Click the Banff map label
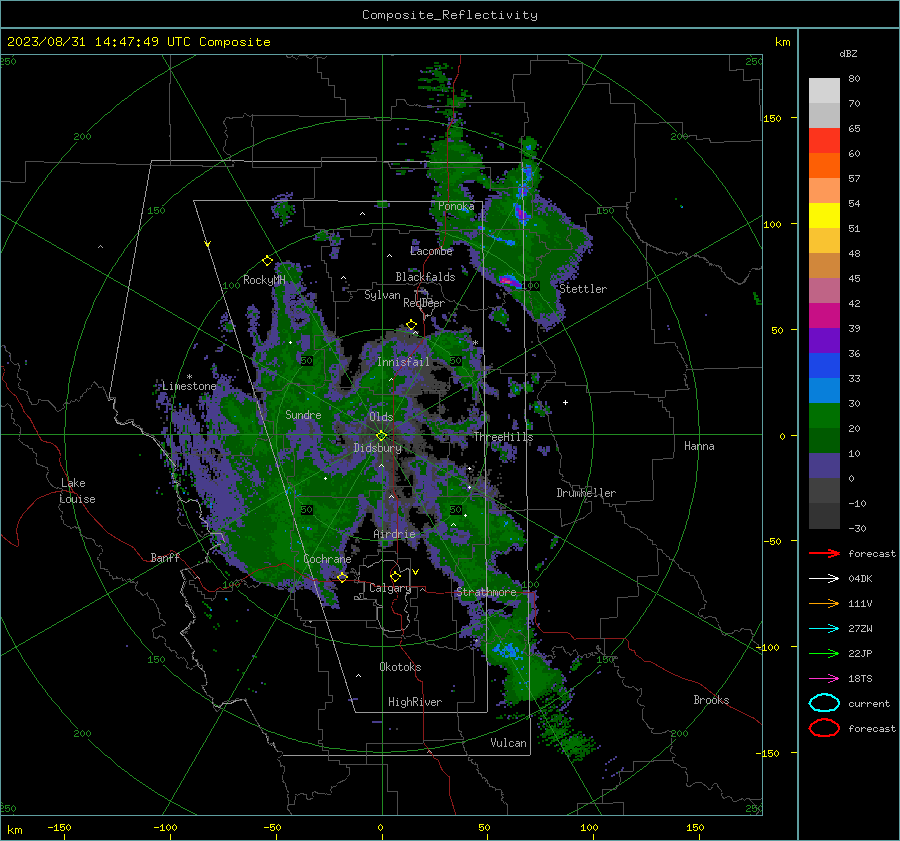The image size is (900, 841). (x=165, y=558)
